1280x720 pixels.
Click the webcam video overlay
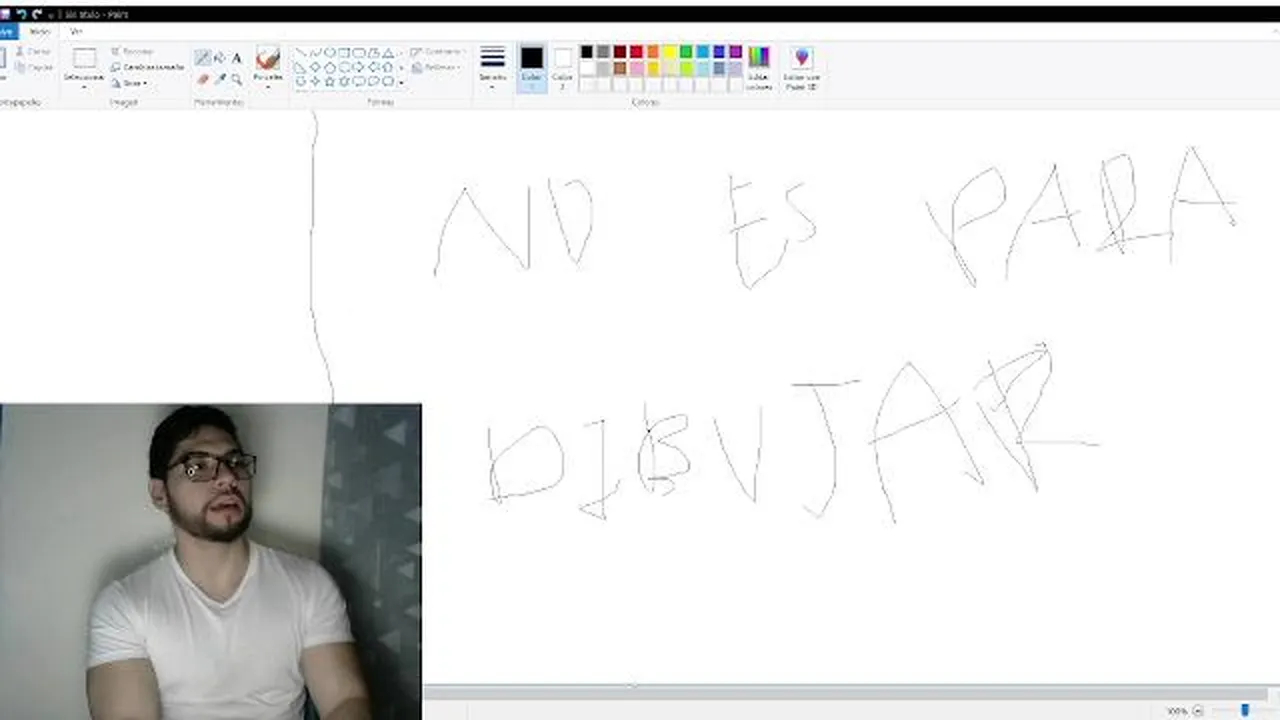point(211,562)
